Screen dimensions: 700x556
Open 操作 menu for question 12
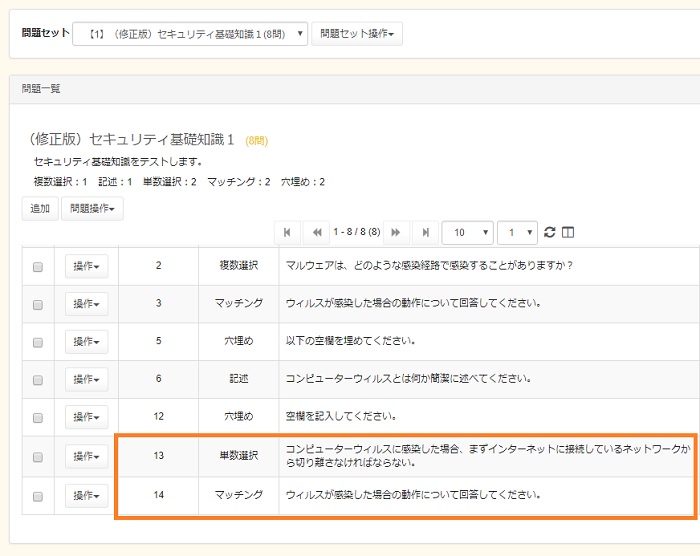(87, 417)
